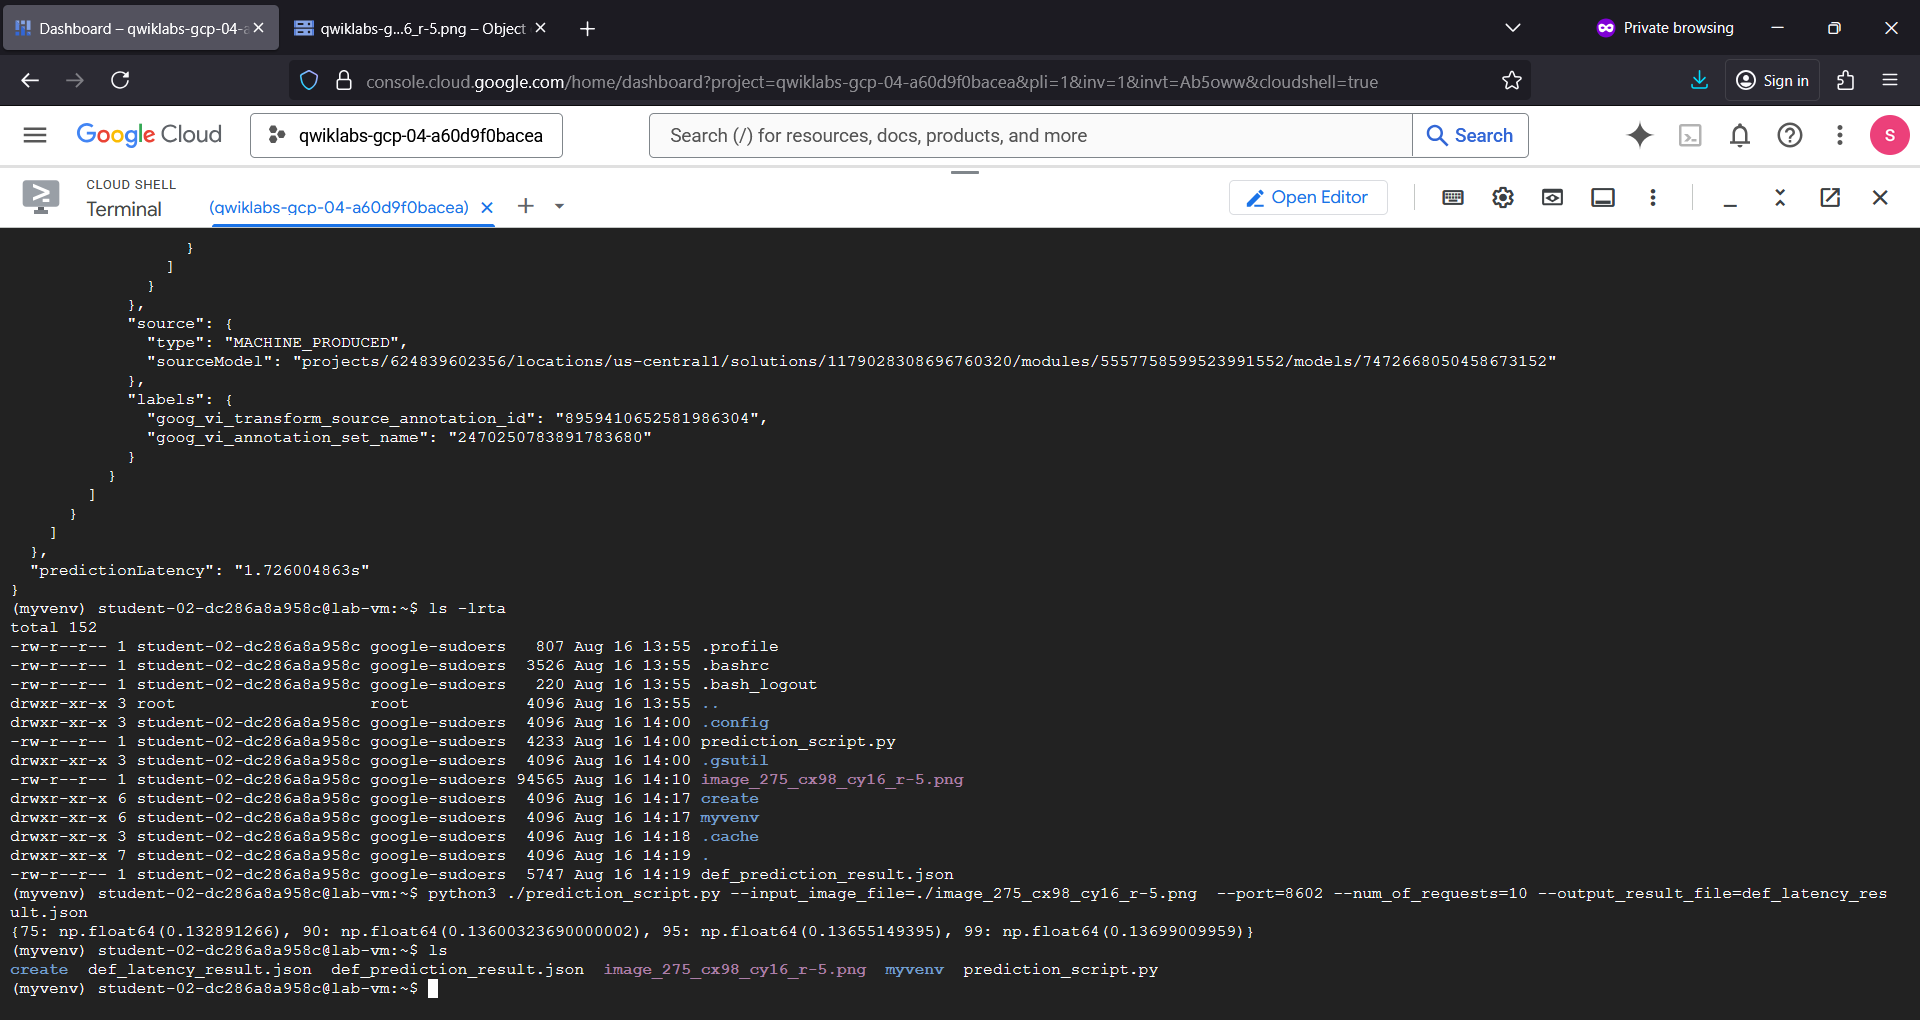The width and height of the screenshot is (1920, 1020).
Task: Click the terminal cursor at the prompt
Action: [x=433, y=989]
